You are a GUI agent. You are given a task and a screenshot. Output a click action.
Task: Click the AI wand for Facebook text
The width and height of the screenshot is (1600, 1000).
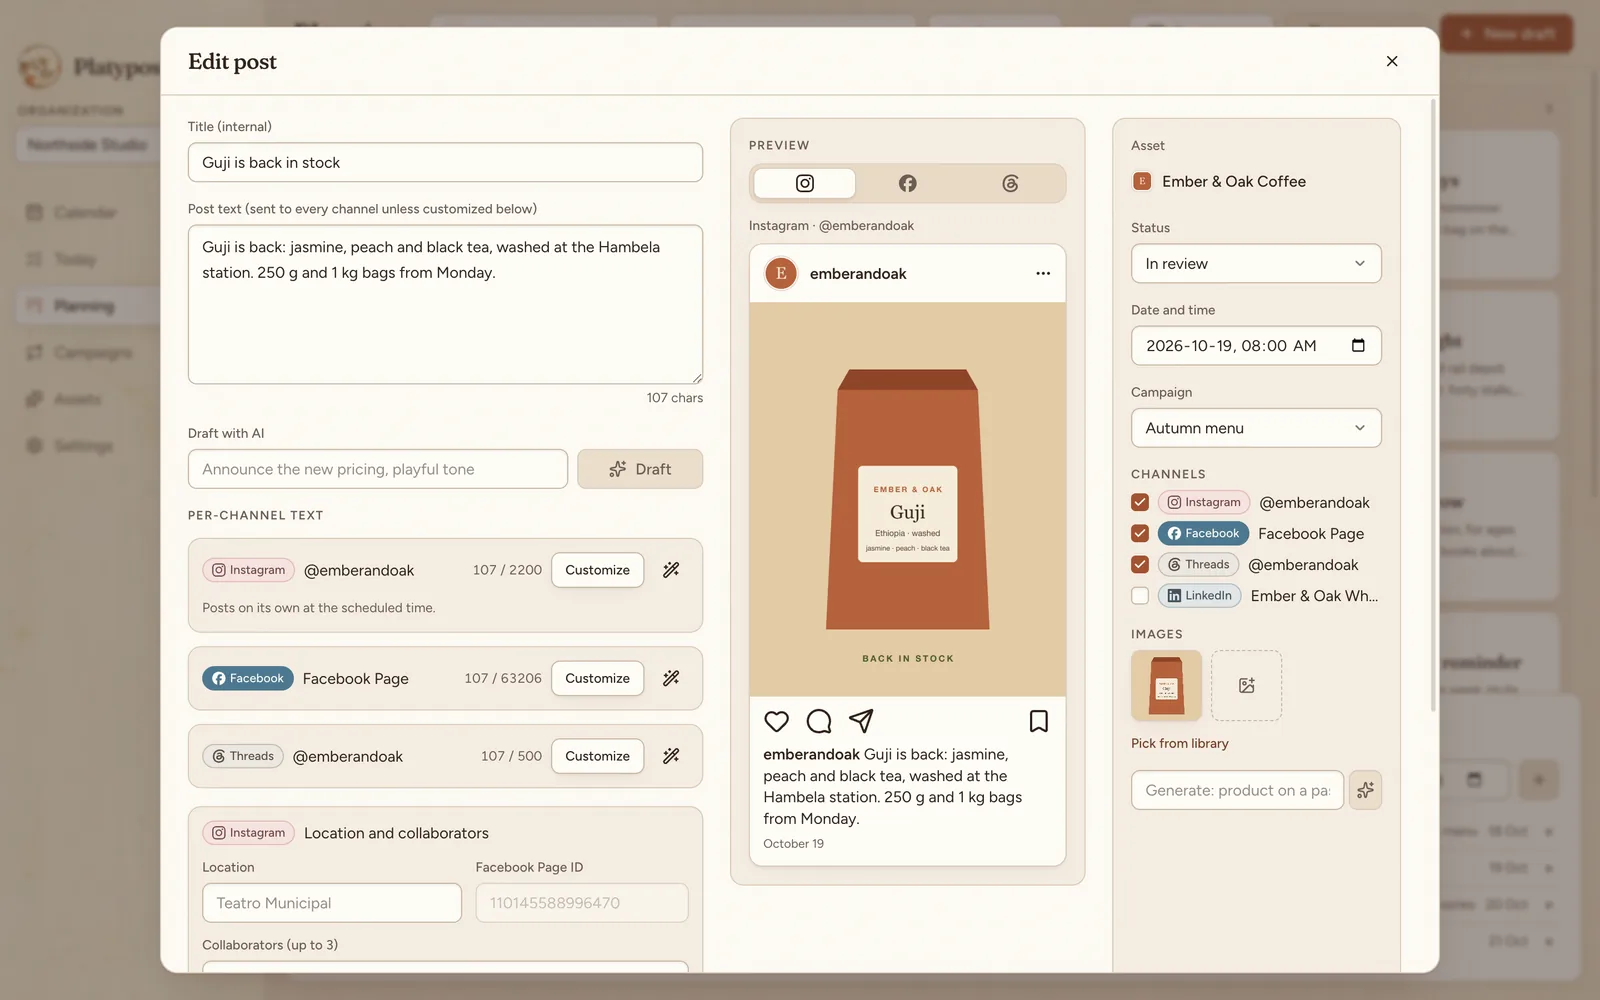click(671, 678)
